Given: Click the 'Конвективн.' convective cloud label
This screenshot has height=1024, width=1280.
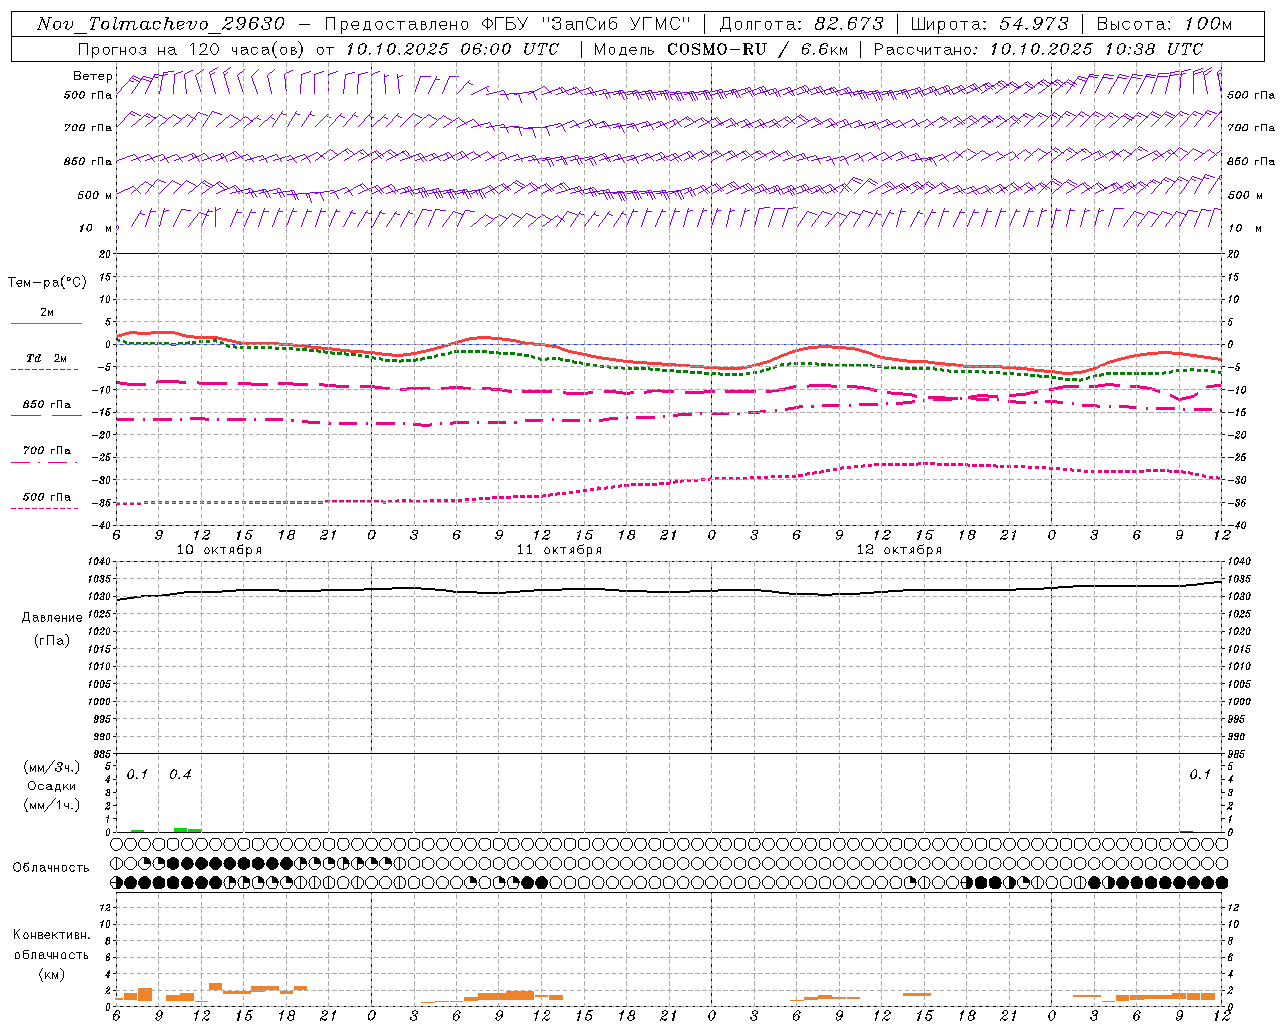Looking at the screenshot, I should click(51, 935).
